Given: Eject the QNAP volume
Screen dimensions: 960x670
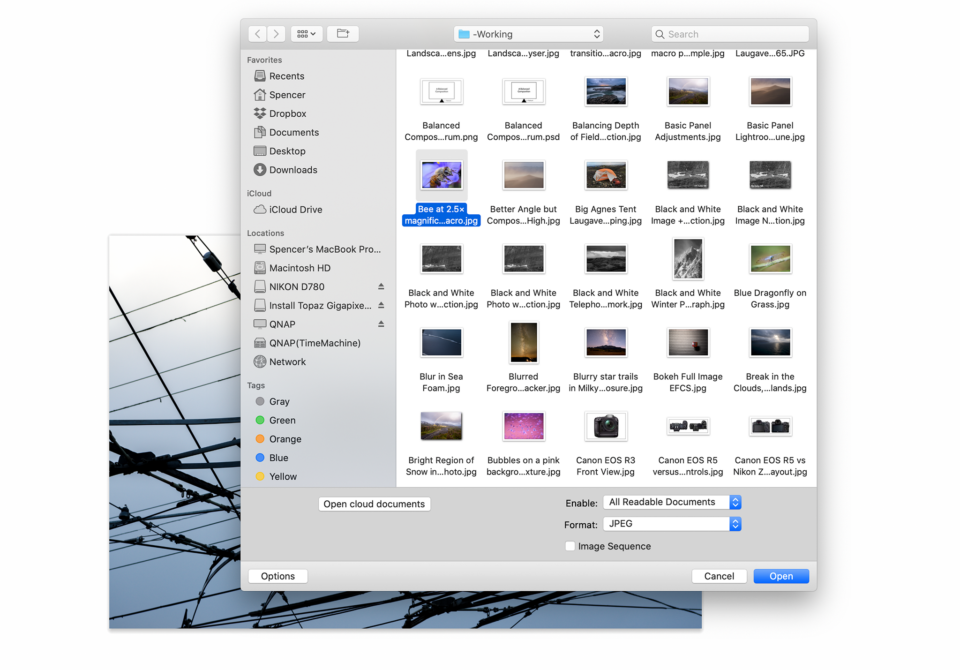Looking at the screenshot, I should [x=381, y=324].
